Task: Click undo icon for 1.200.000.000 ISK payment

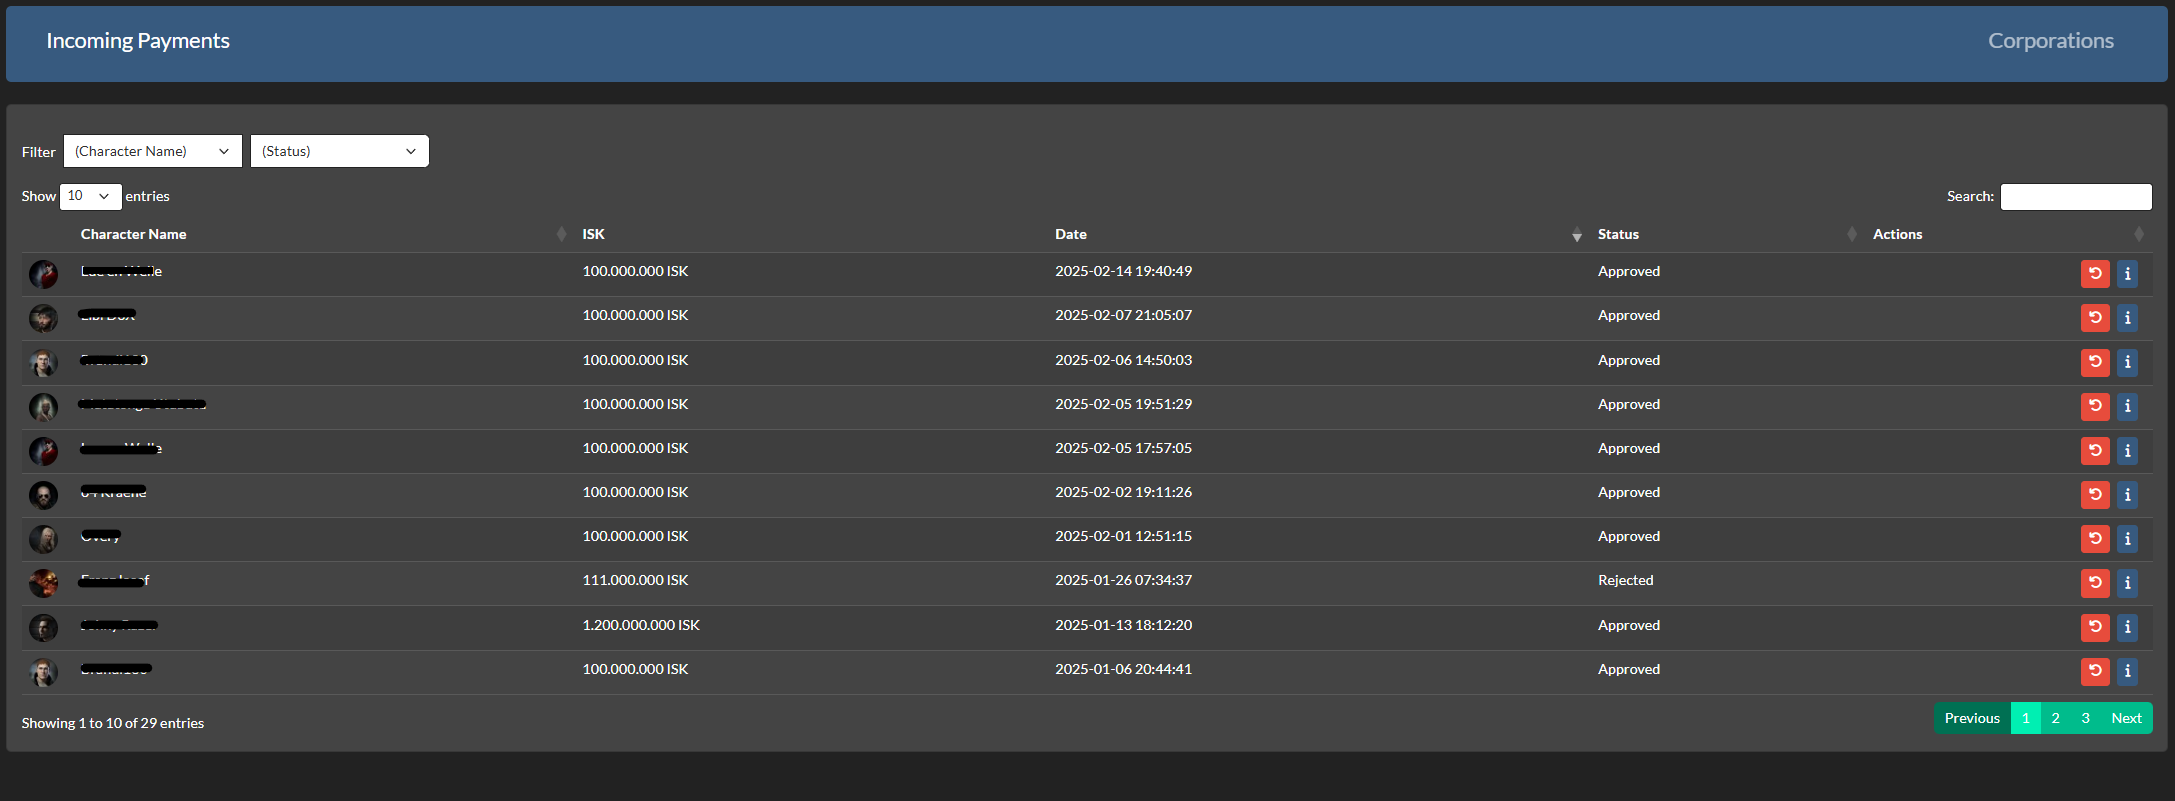Action: tap(2095, 627)
